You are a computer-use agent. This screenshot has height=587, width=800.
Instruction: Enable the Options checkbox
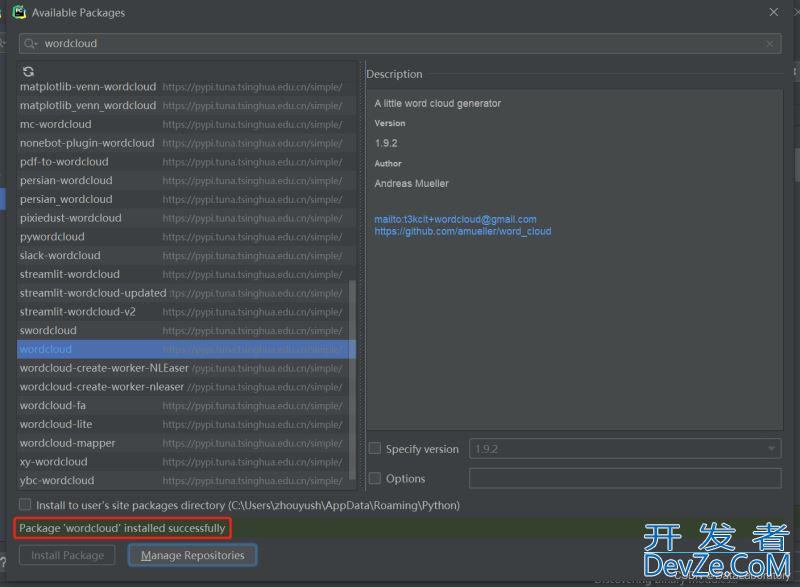click(x=375, y=478)
